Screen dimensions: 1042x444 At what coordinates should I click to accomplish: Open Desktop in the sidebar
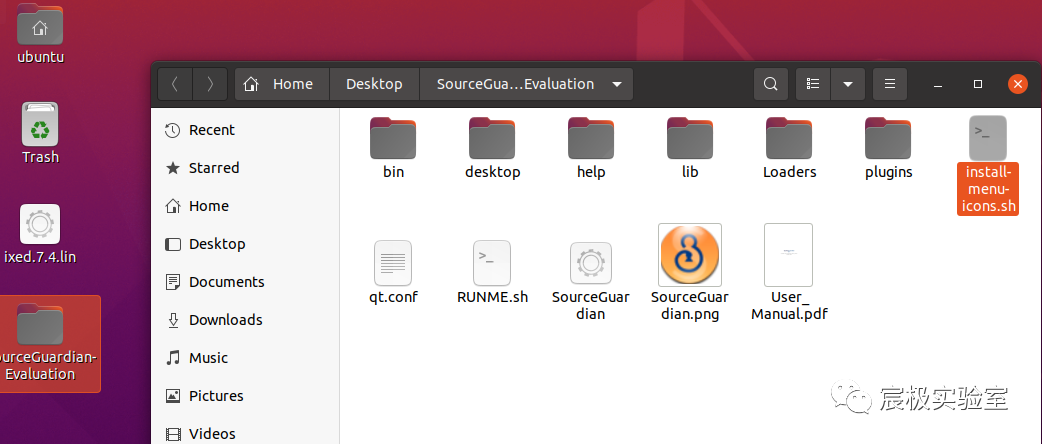245,244
